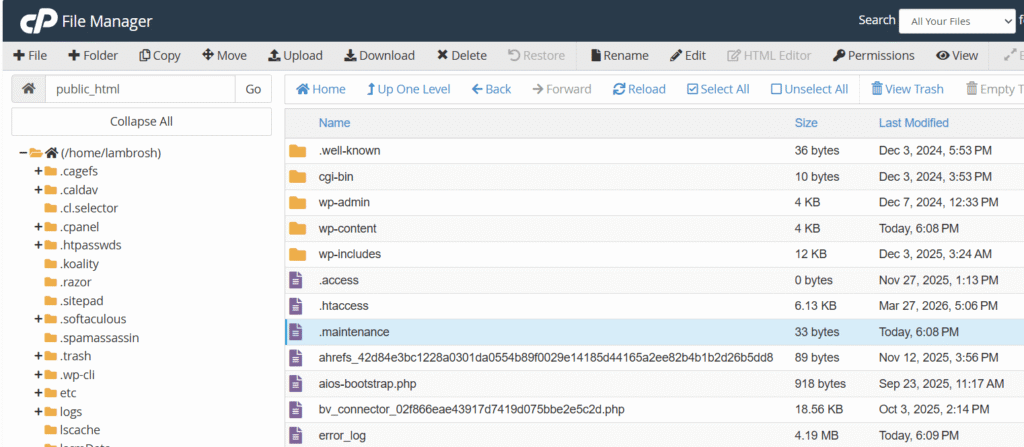Focus the public_html path input
Image resolution: width=1024 pixels, height=447 pixels.
[140, 89]
